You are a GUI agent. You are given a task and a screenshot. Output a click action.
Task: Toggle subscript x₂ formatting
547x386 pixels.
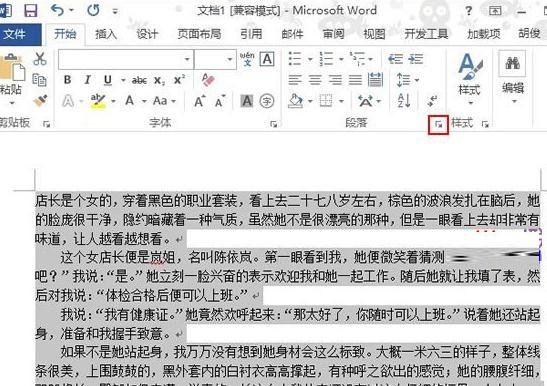click(159, 81)
